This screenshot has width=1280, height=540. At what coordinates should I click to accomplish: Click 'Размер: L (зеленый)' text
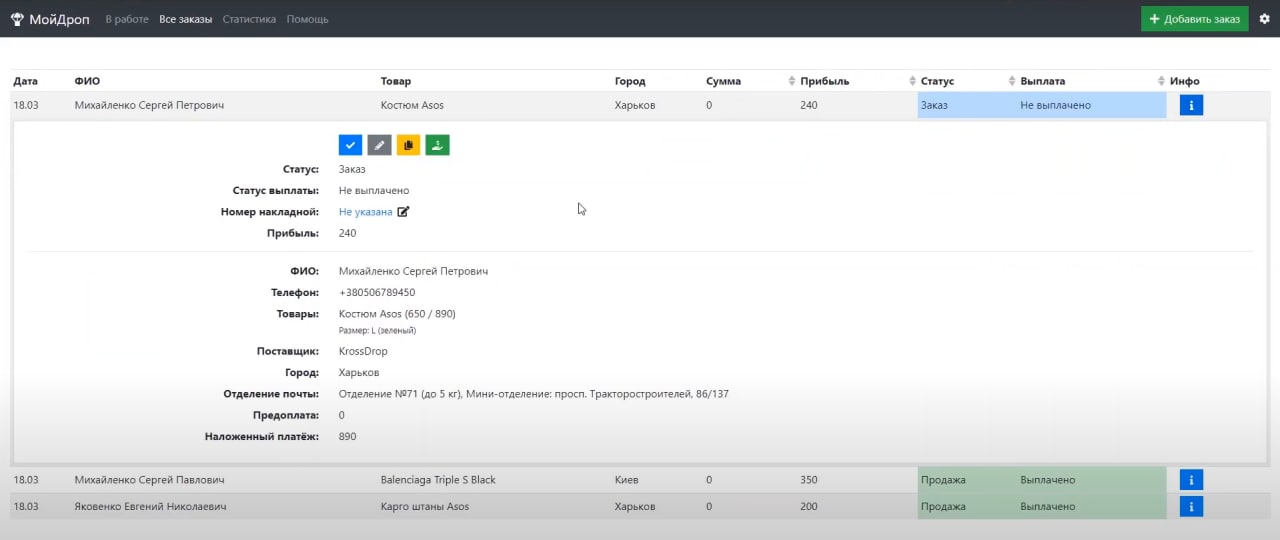tap(377, 330)
